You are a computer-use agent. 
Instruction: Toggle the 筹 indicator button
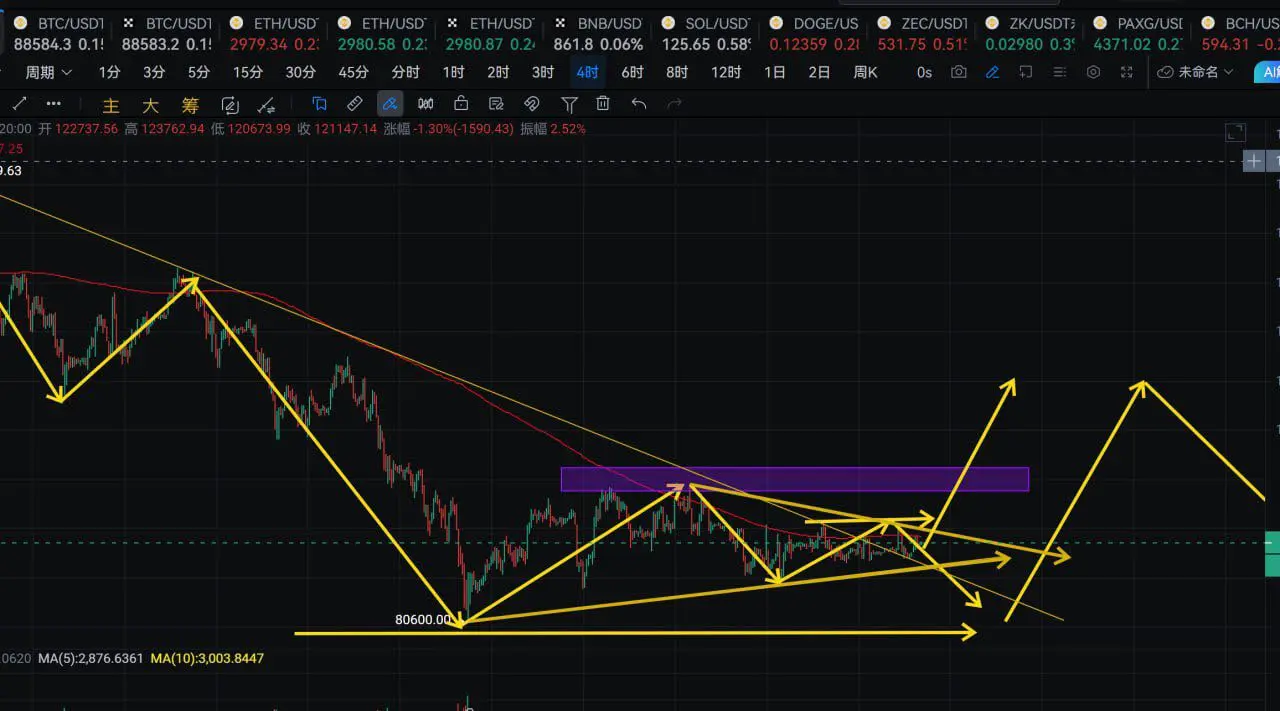point(190,105)
